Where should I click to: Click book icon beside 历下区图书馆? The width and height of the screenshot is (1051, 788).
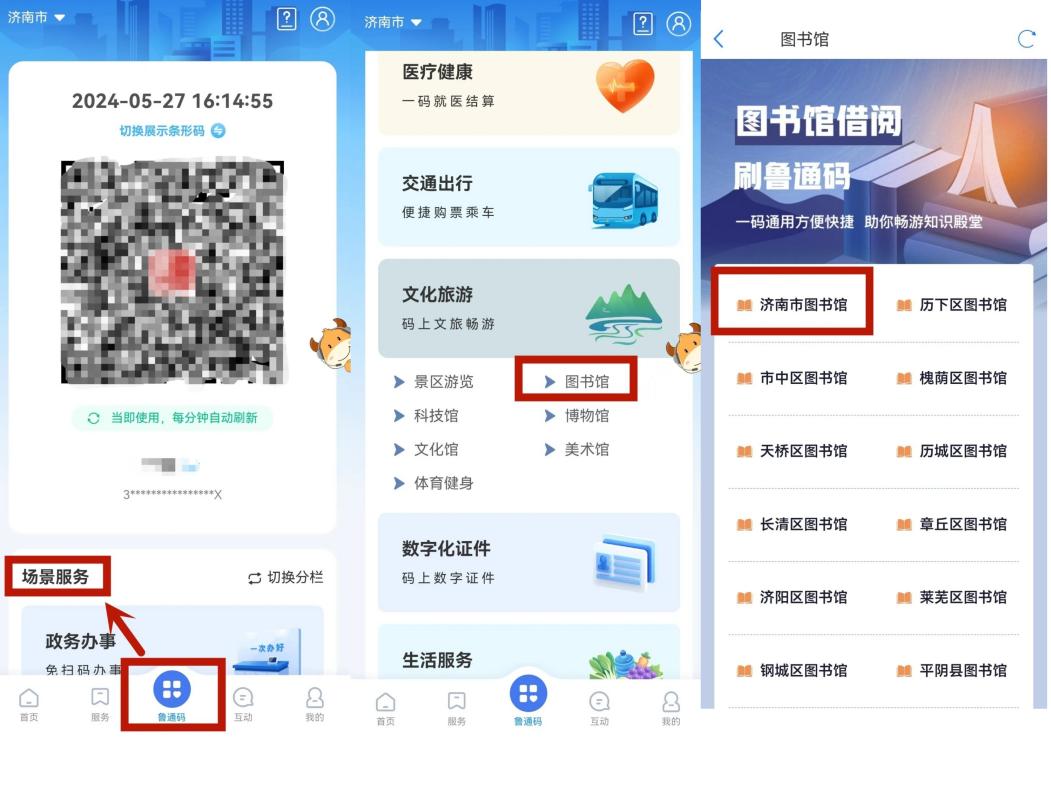click(904, 306)
